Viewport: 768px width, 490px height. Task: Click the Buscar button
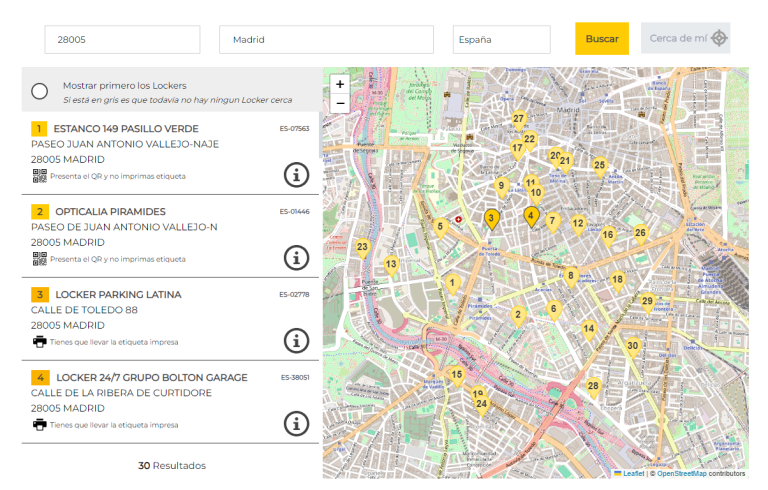pos(602,39)
